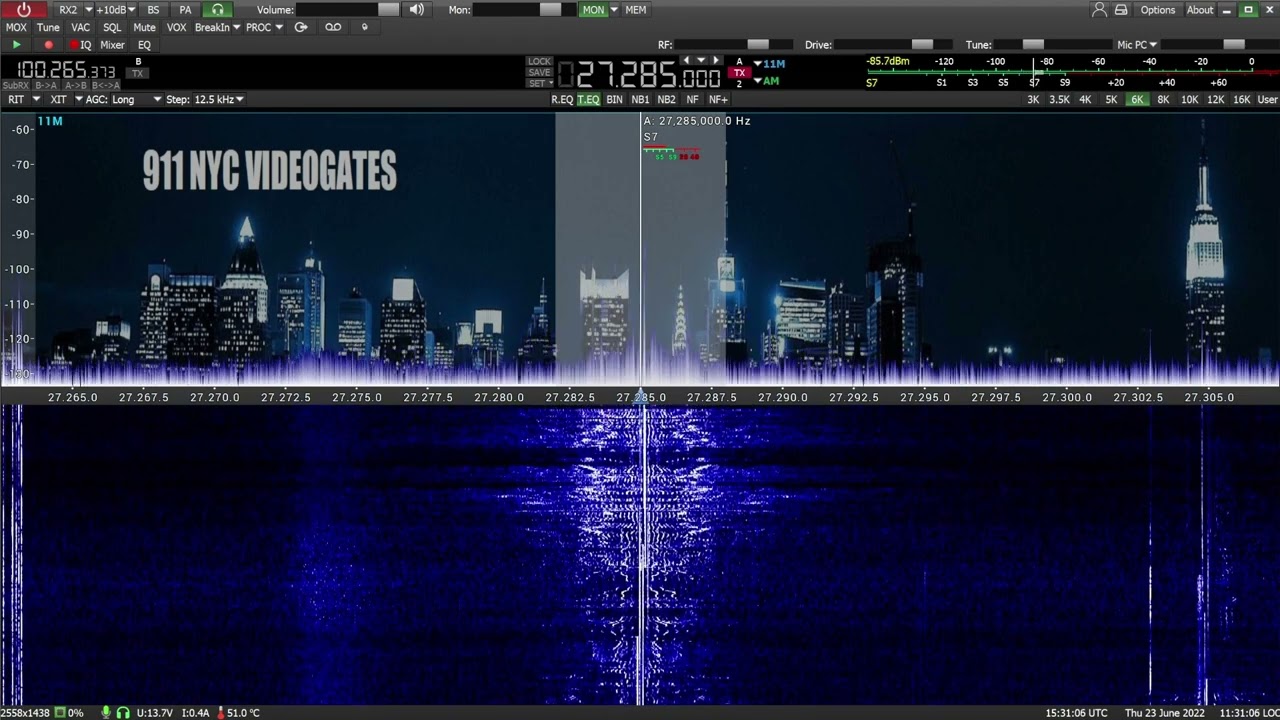Disable the T.EQ transmit equalizer
Screen dimensions: 1280x720
589,100
